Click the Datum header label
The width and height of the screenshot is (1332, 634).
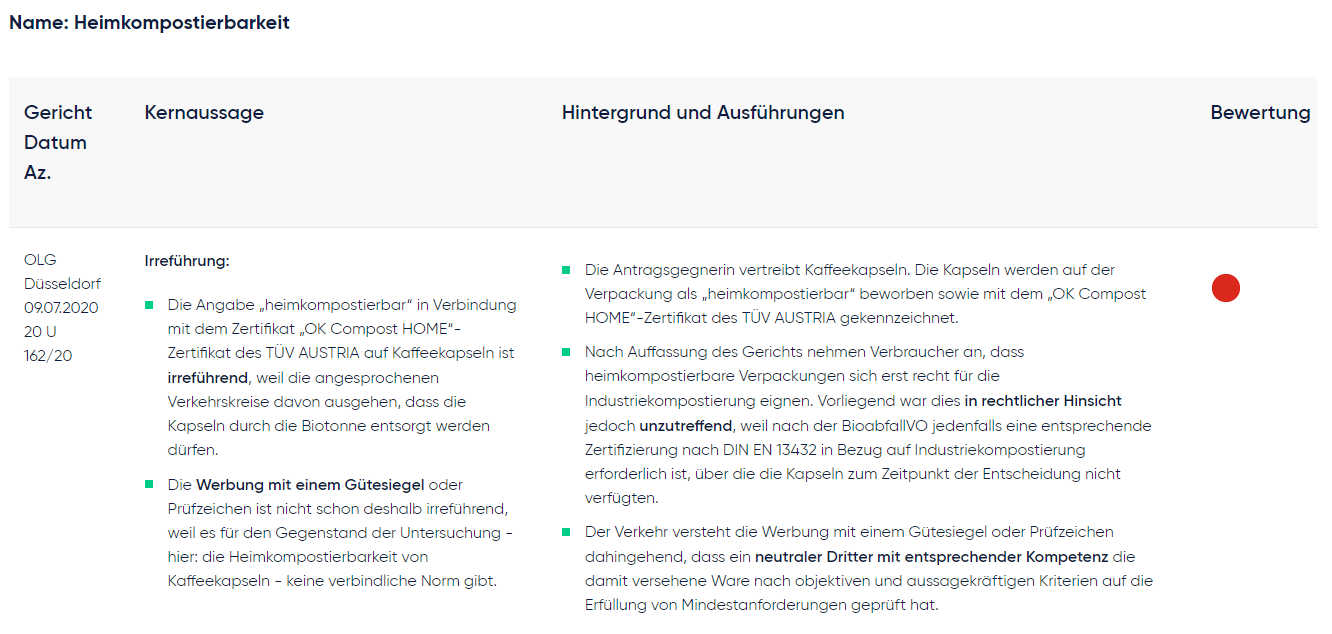pos(55,143)
